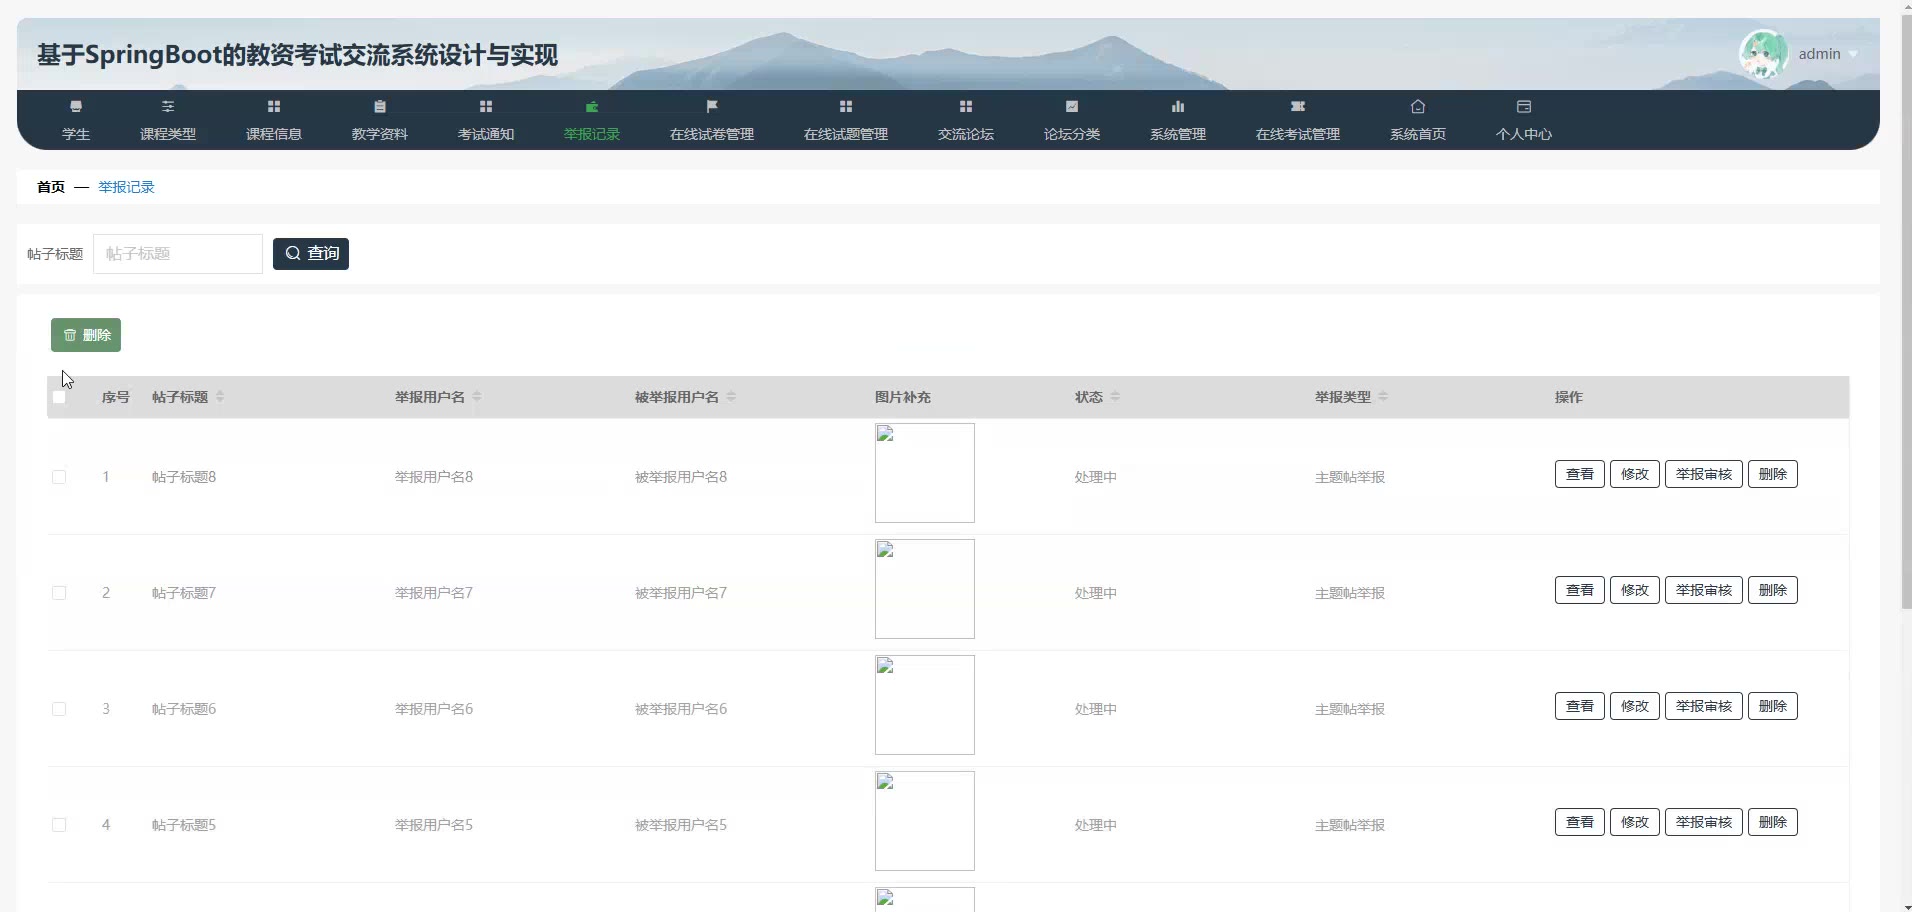The height and width of the screenshot is (912, 1912).
Task: Click 举报审核 for row 帖子标题6
Action: click(1704, 706)
